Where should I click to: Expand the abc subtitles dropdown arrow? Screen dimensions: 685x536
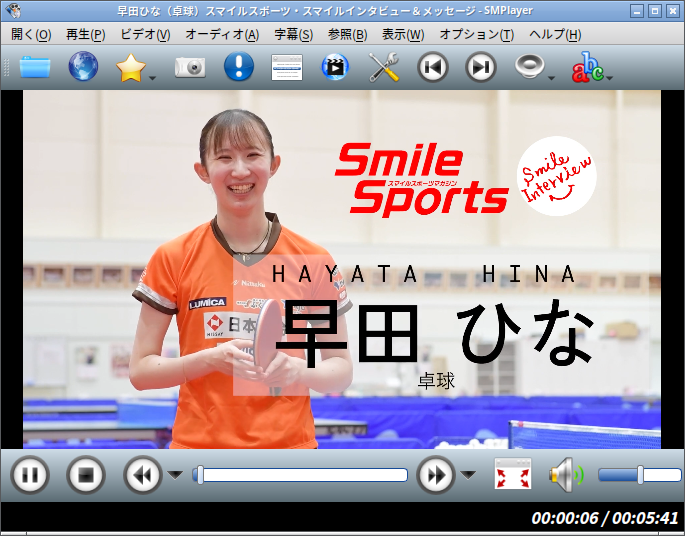(610, 78)
